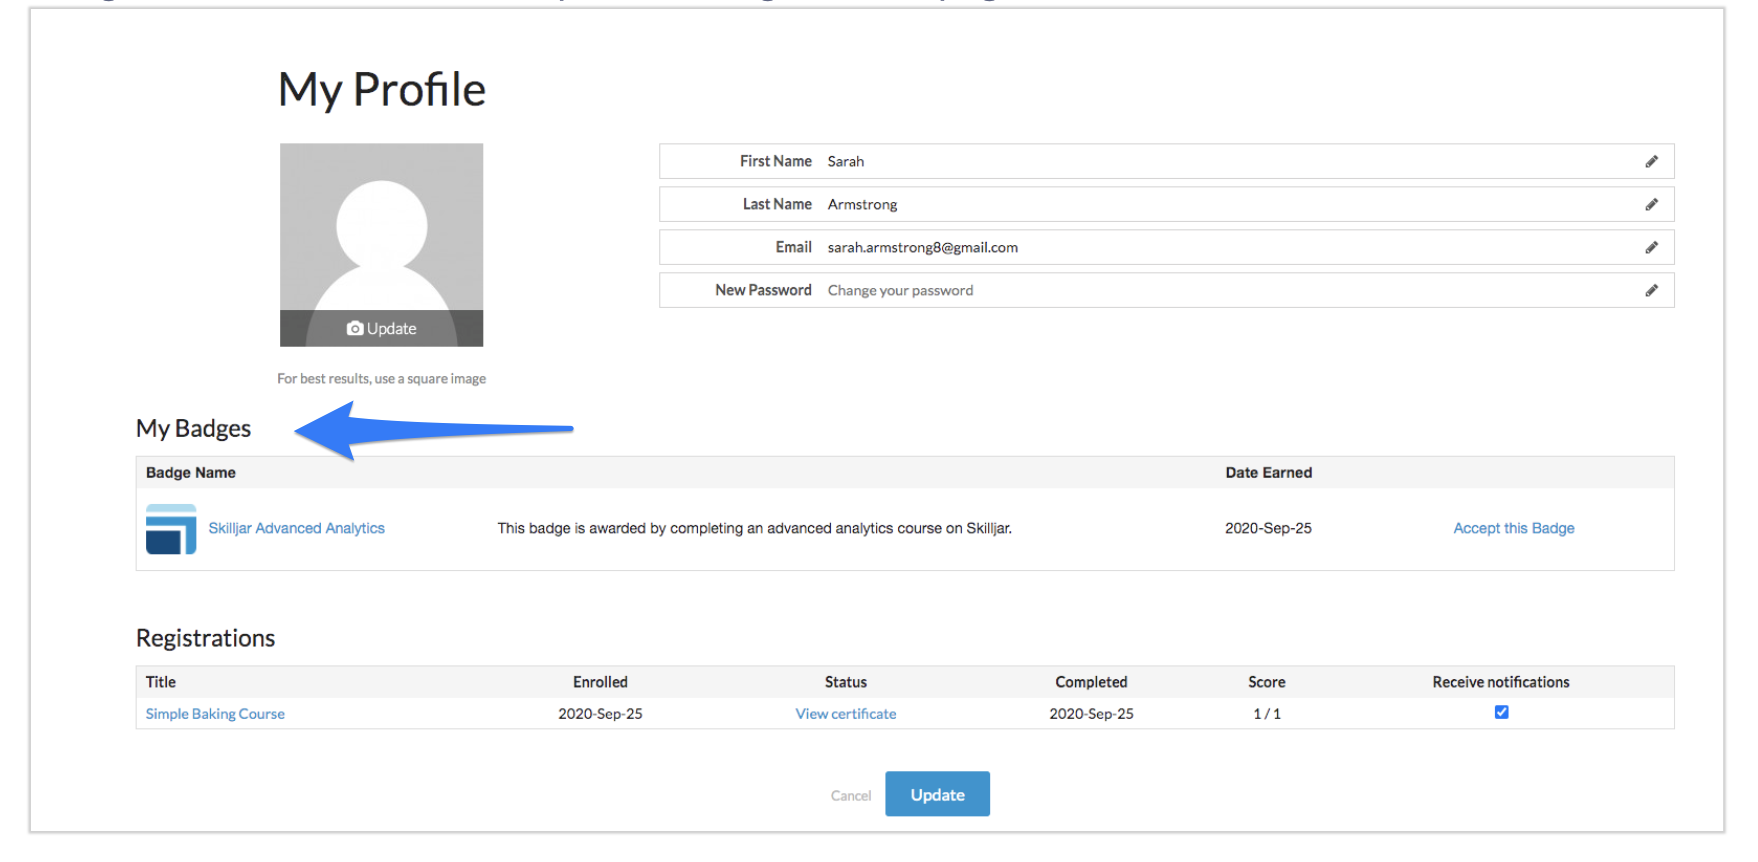The height and width of the screenshot is (862, 1758).
Task: Click the blue Update button
Action: [x=937, y=794]
